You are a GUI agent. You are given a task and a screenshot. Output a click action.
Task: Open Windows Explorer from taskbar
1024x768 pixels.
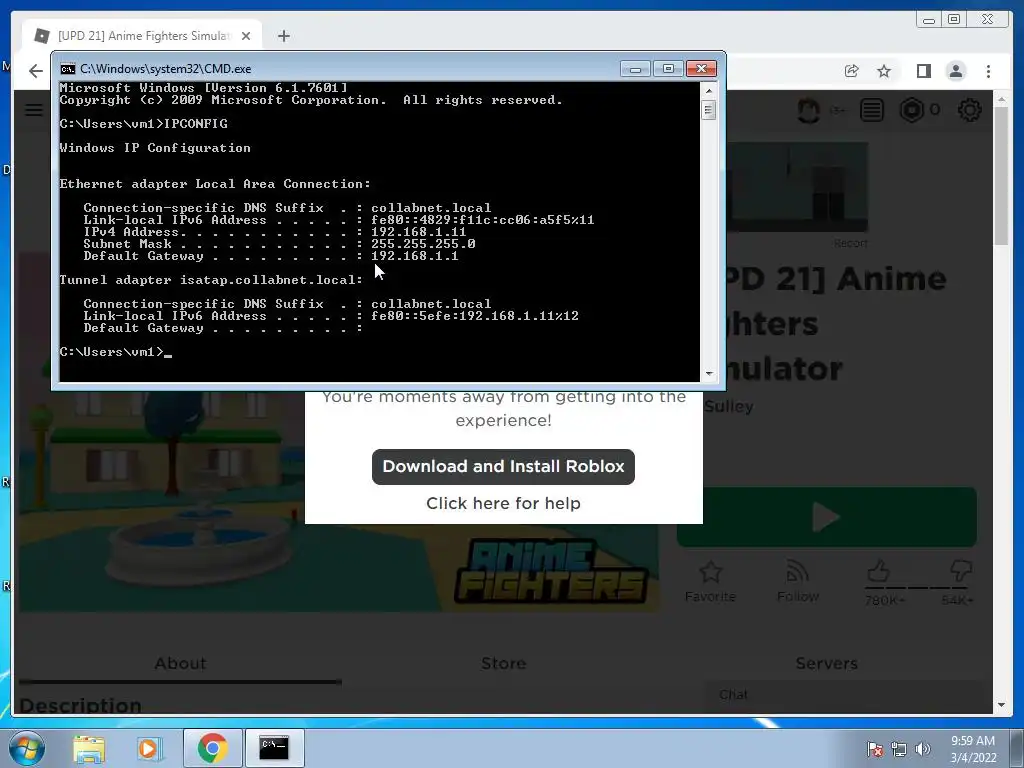89,748
